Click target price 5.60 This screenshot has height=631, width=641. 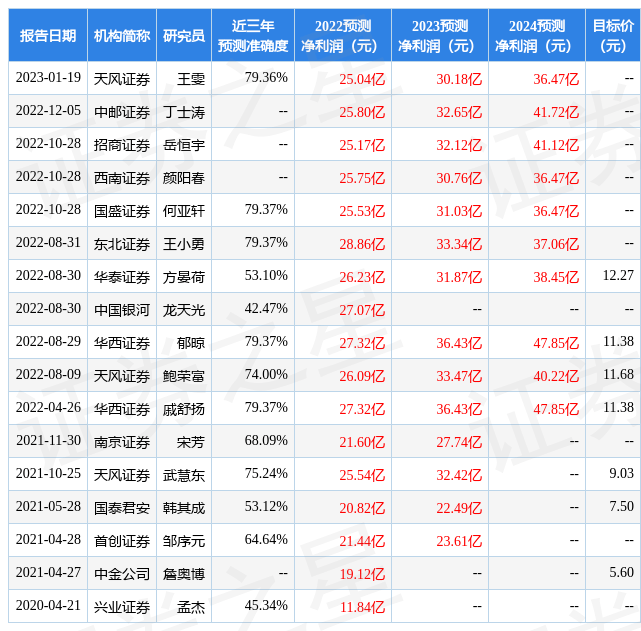pyautogui.click(x=621, y=572)
